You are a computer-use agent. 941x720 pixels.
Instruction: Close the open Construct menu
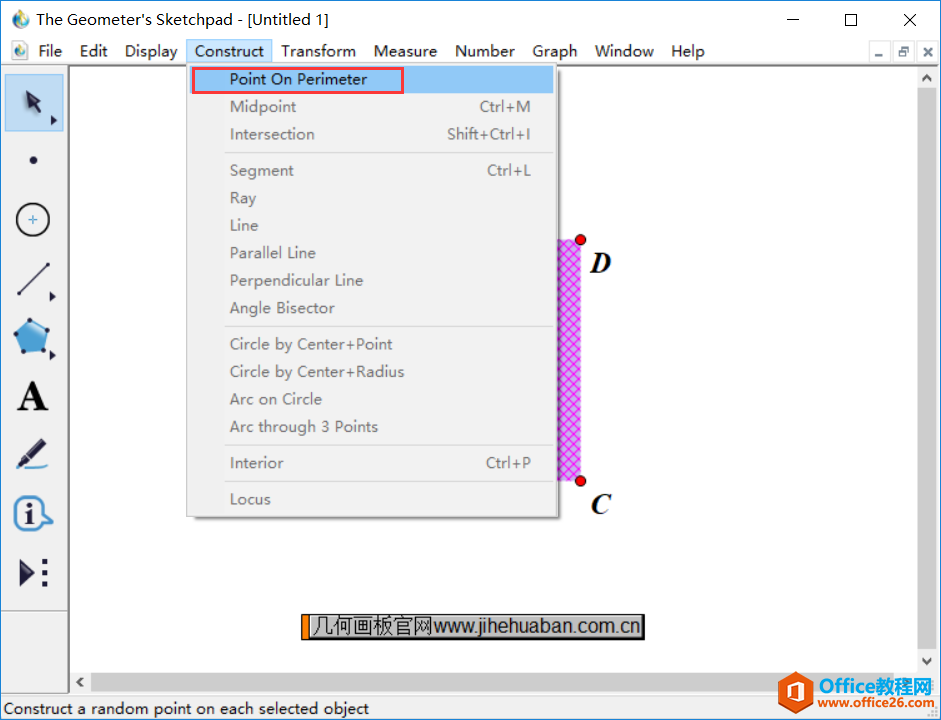coord(229,51)
